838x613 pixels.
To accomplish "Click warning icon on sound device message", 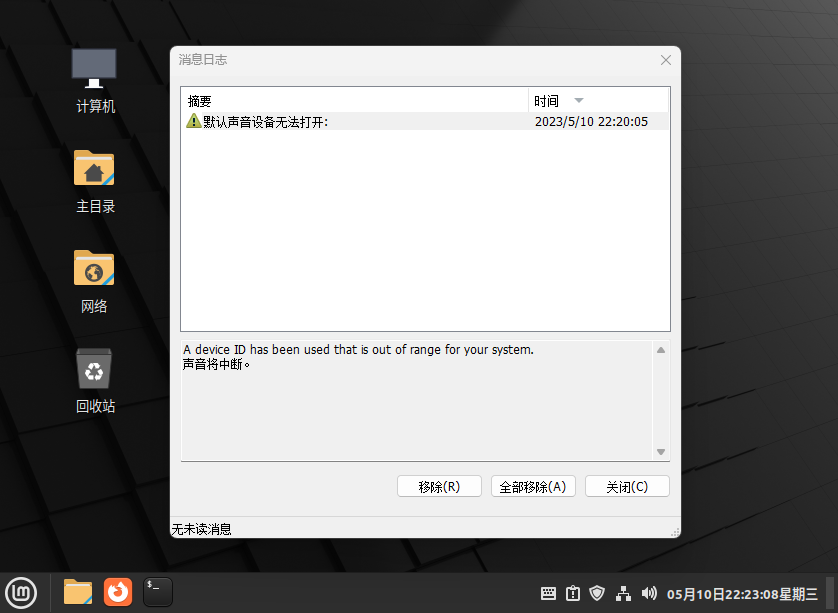I will pos(193,121).
